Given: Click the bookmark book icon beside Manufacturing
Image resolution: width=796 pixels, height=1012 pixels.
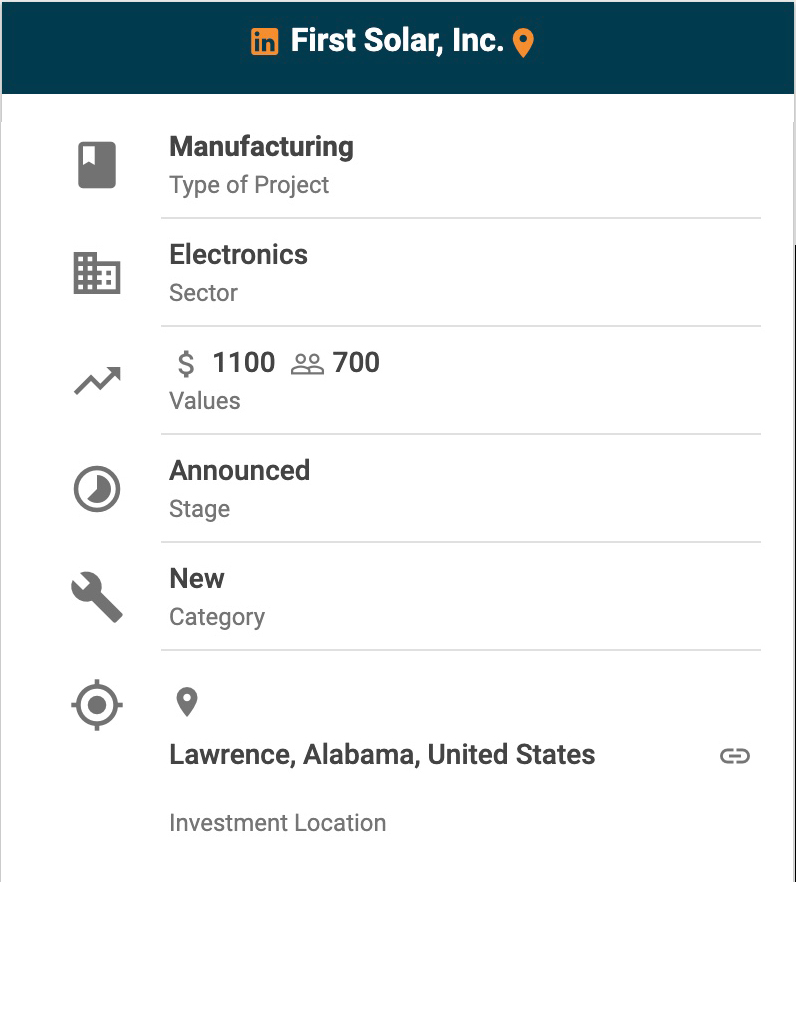Looking at the screenshot, I should pyautogui.click(x=97, y=165).
